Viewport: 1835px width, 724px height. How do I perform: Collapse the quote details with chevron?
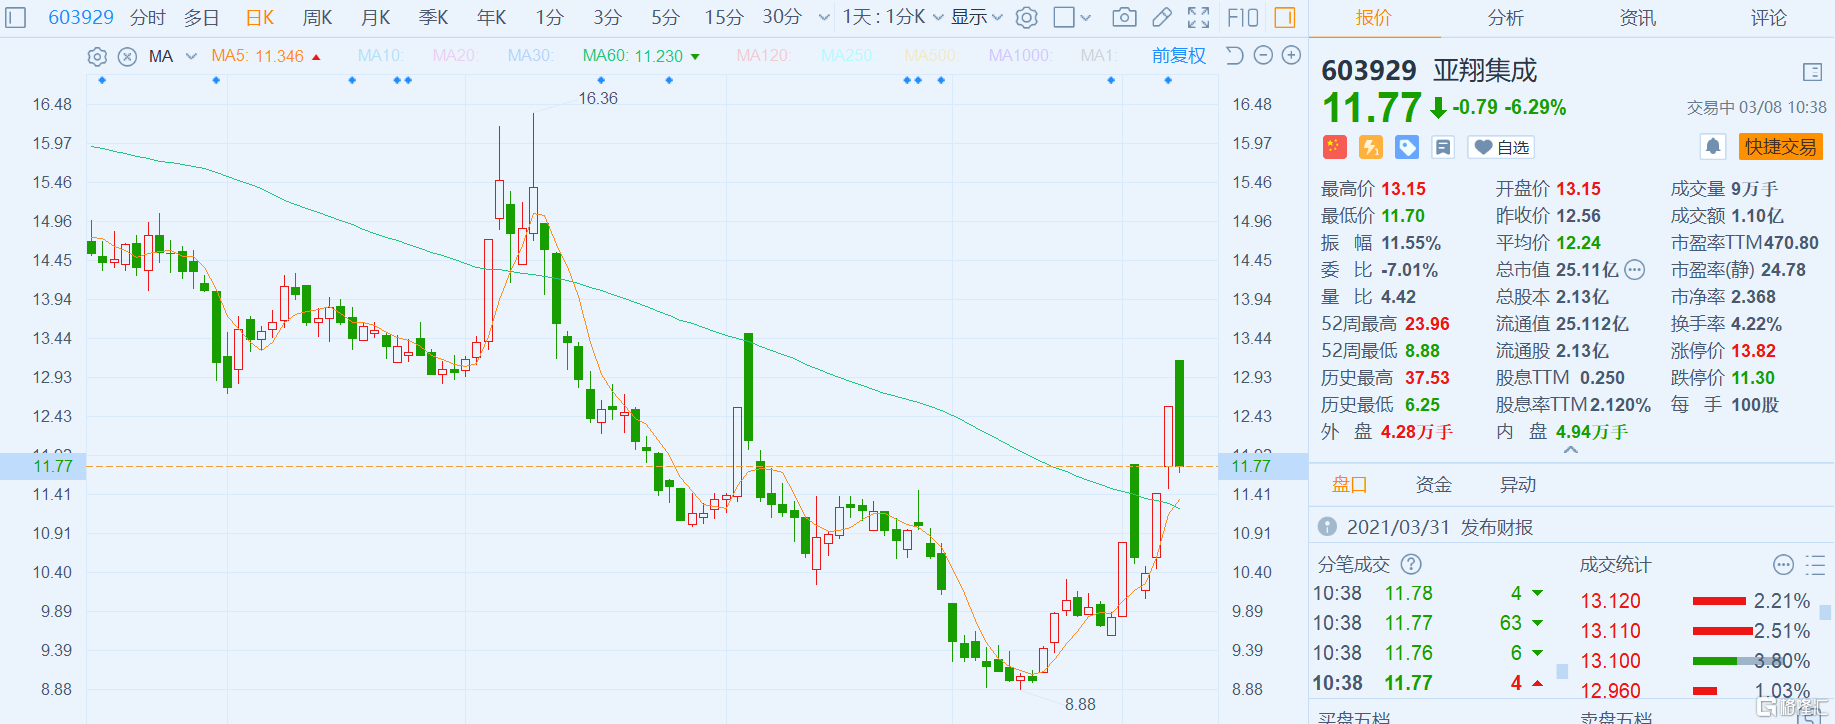1571,451
